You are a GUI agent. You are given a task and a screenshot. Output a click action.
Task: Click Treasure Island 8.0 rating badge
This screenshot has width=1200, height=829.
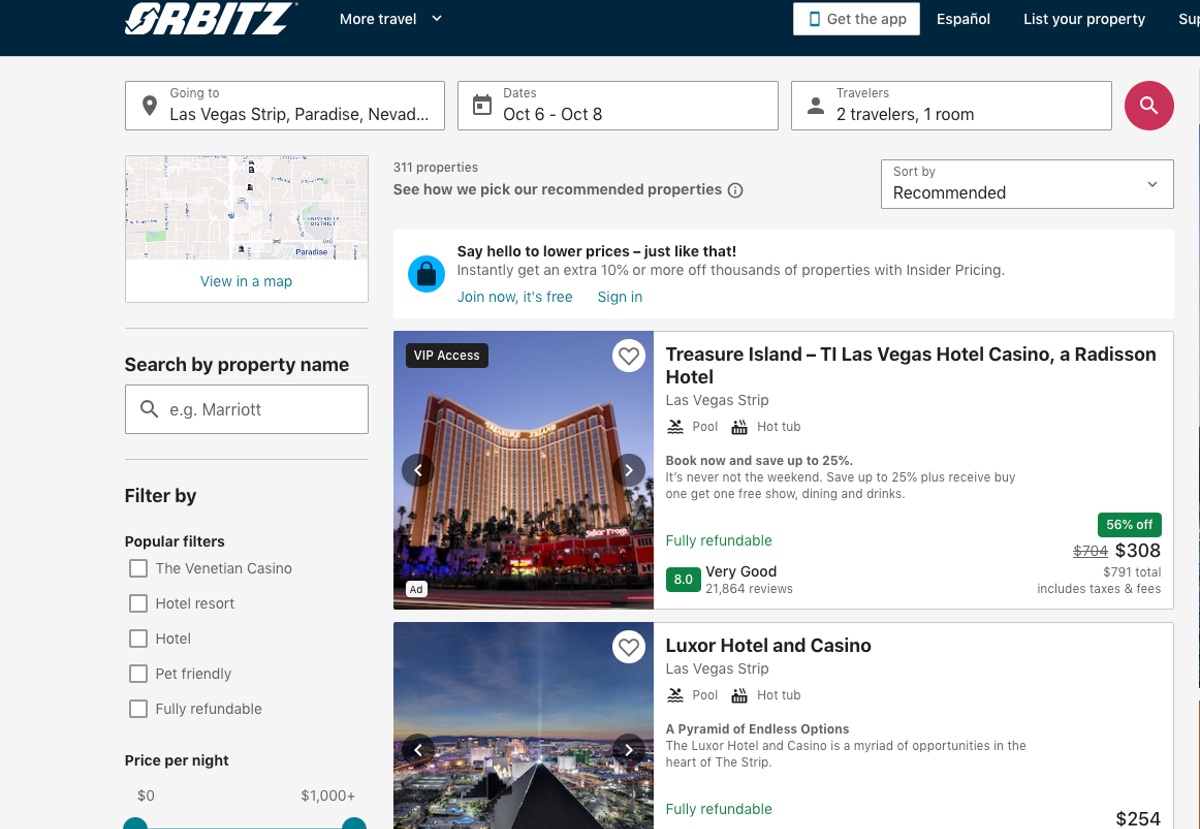(683, 579)
